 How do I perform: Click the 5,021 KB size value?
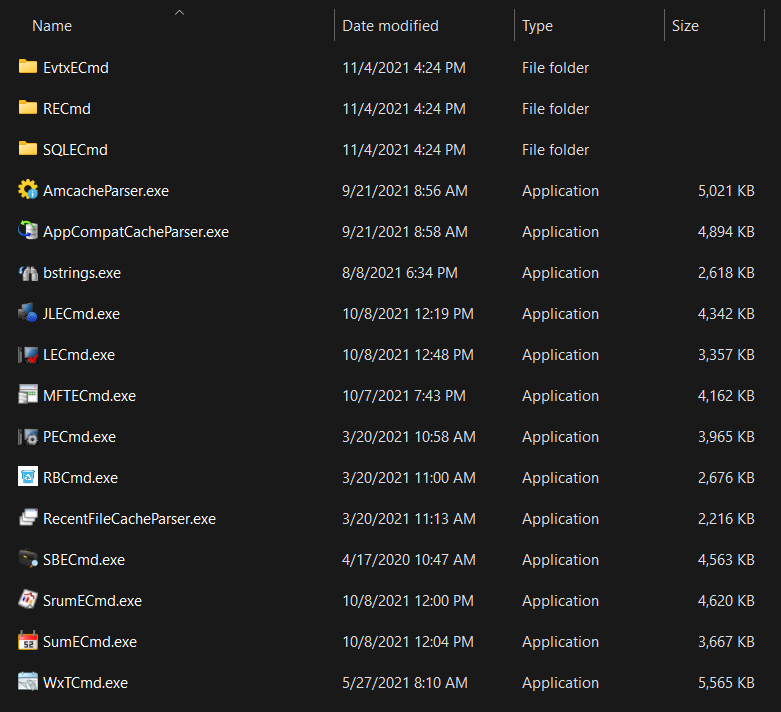point(726,191)
